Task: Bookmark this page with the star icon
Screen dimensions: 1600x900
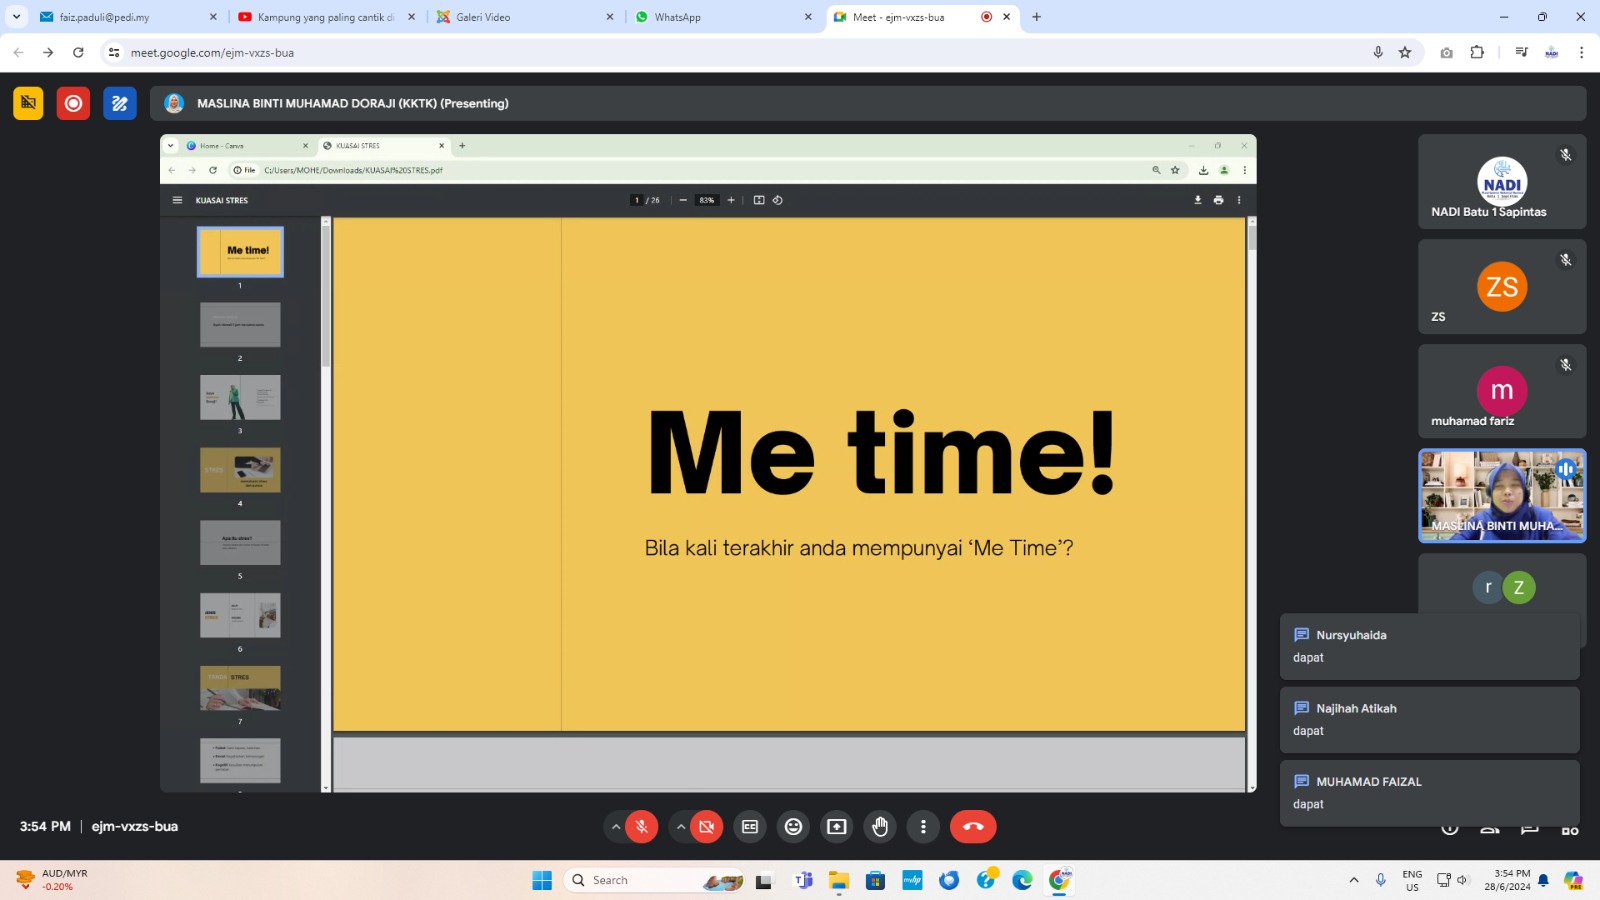Action: click(1405, 52)
